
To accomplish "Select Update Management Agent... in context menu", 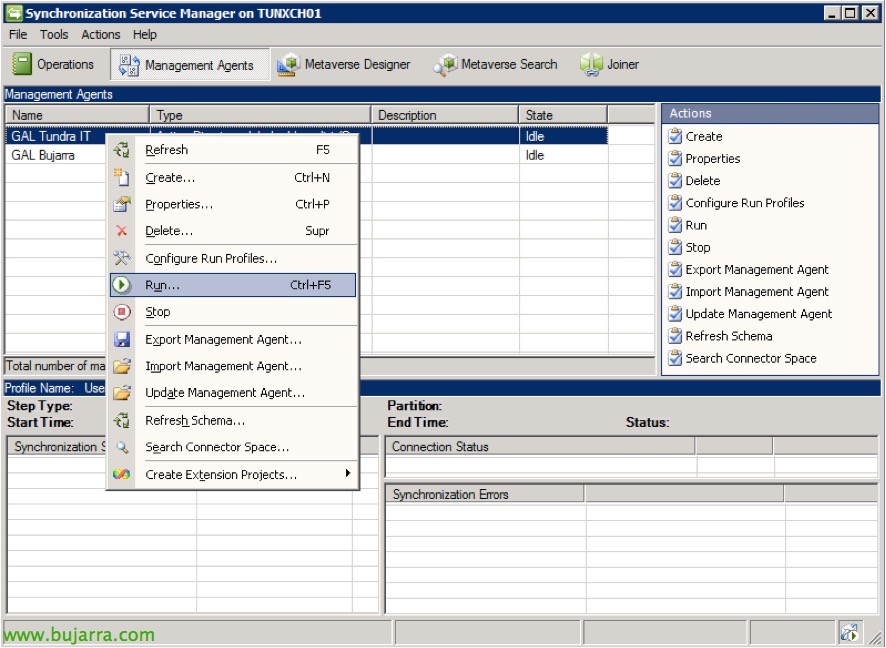I will pos(233,393).
